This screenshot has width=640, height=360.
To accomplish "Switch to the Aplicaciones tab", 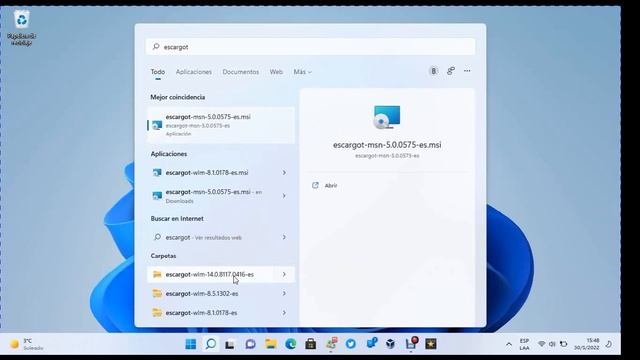I will pos(193,72).
